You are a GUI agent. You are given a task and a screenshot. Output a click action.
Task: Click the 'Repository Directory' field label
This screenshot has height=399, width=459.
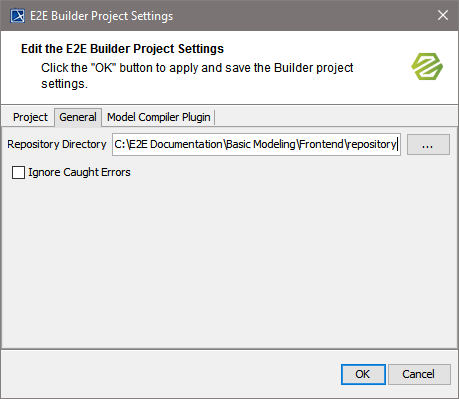(x=57, y=144)
